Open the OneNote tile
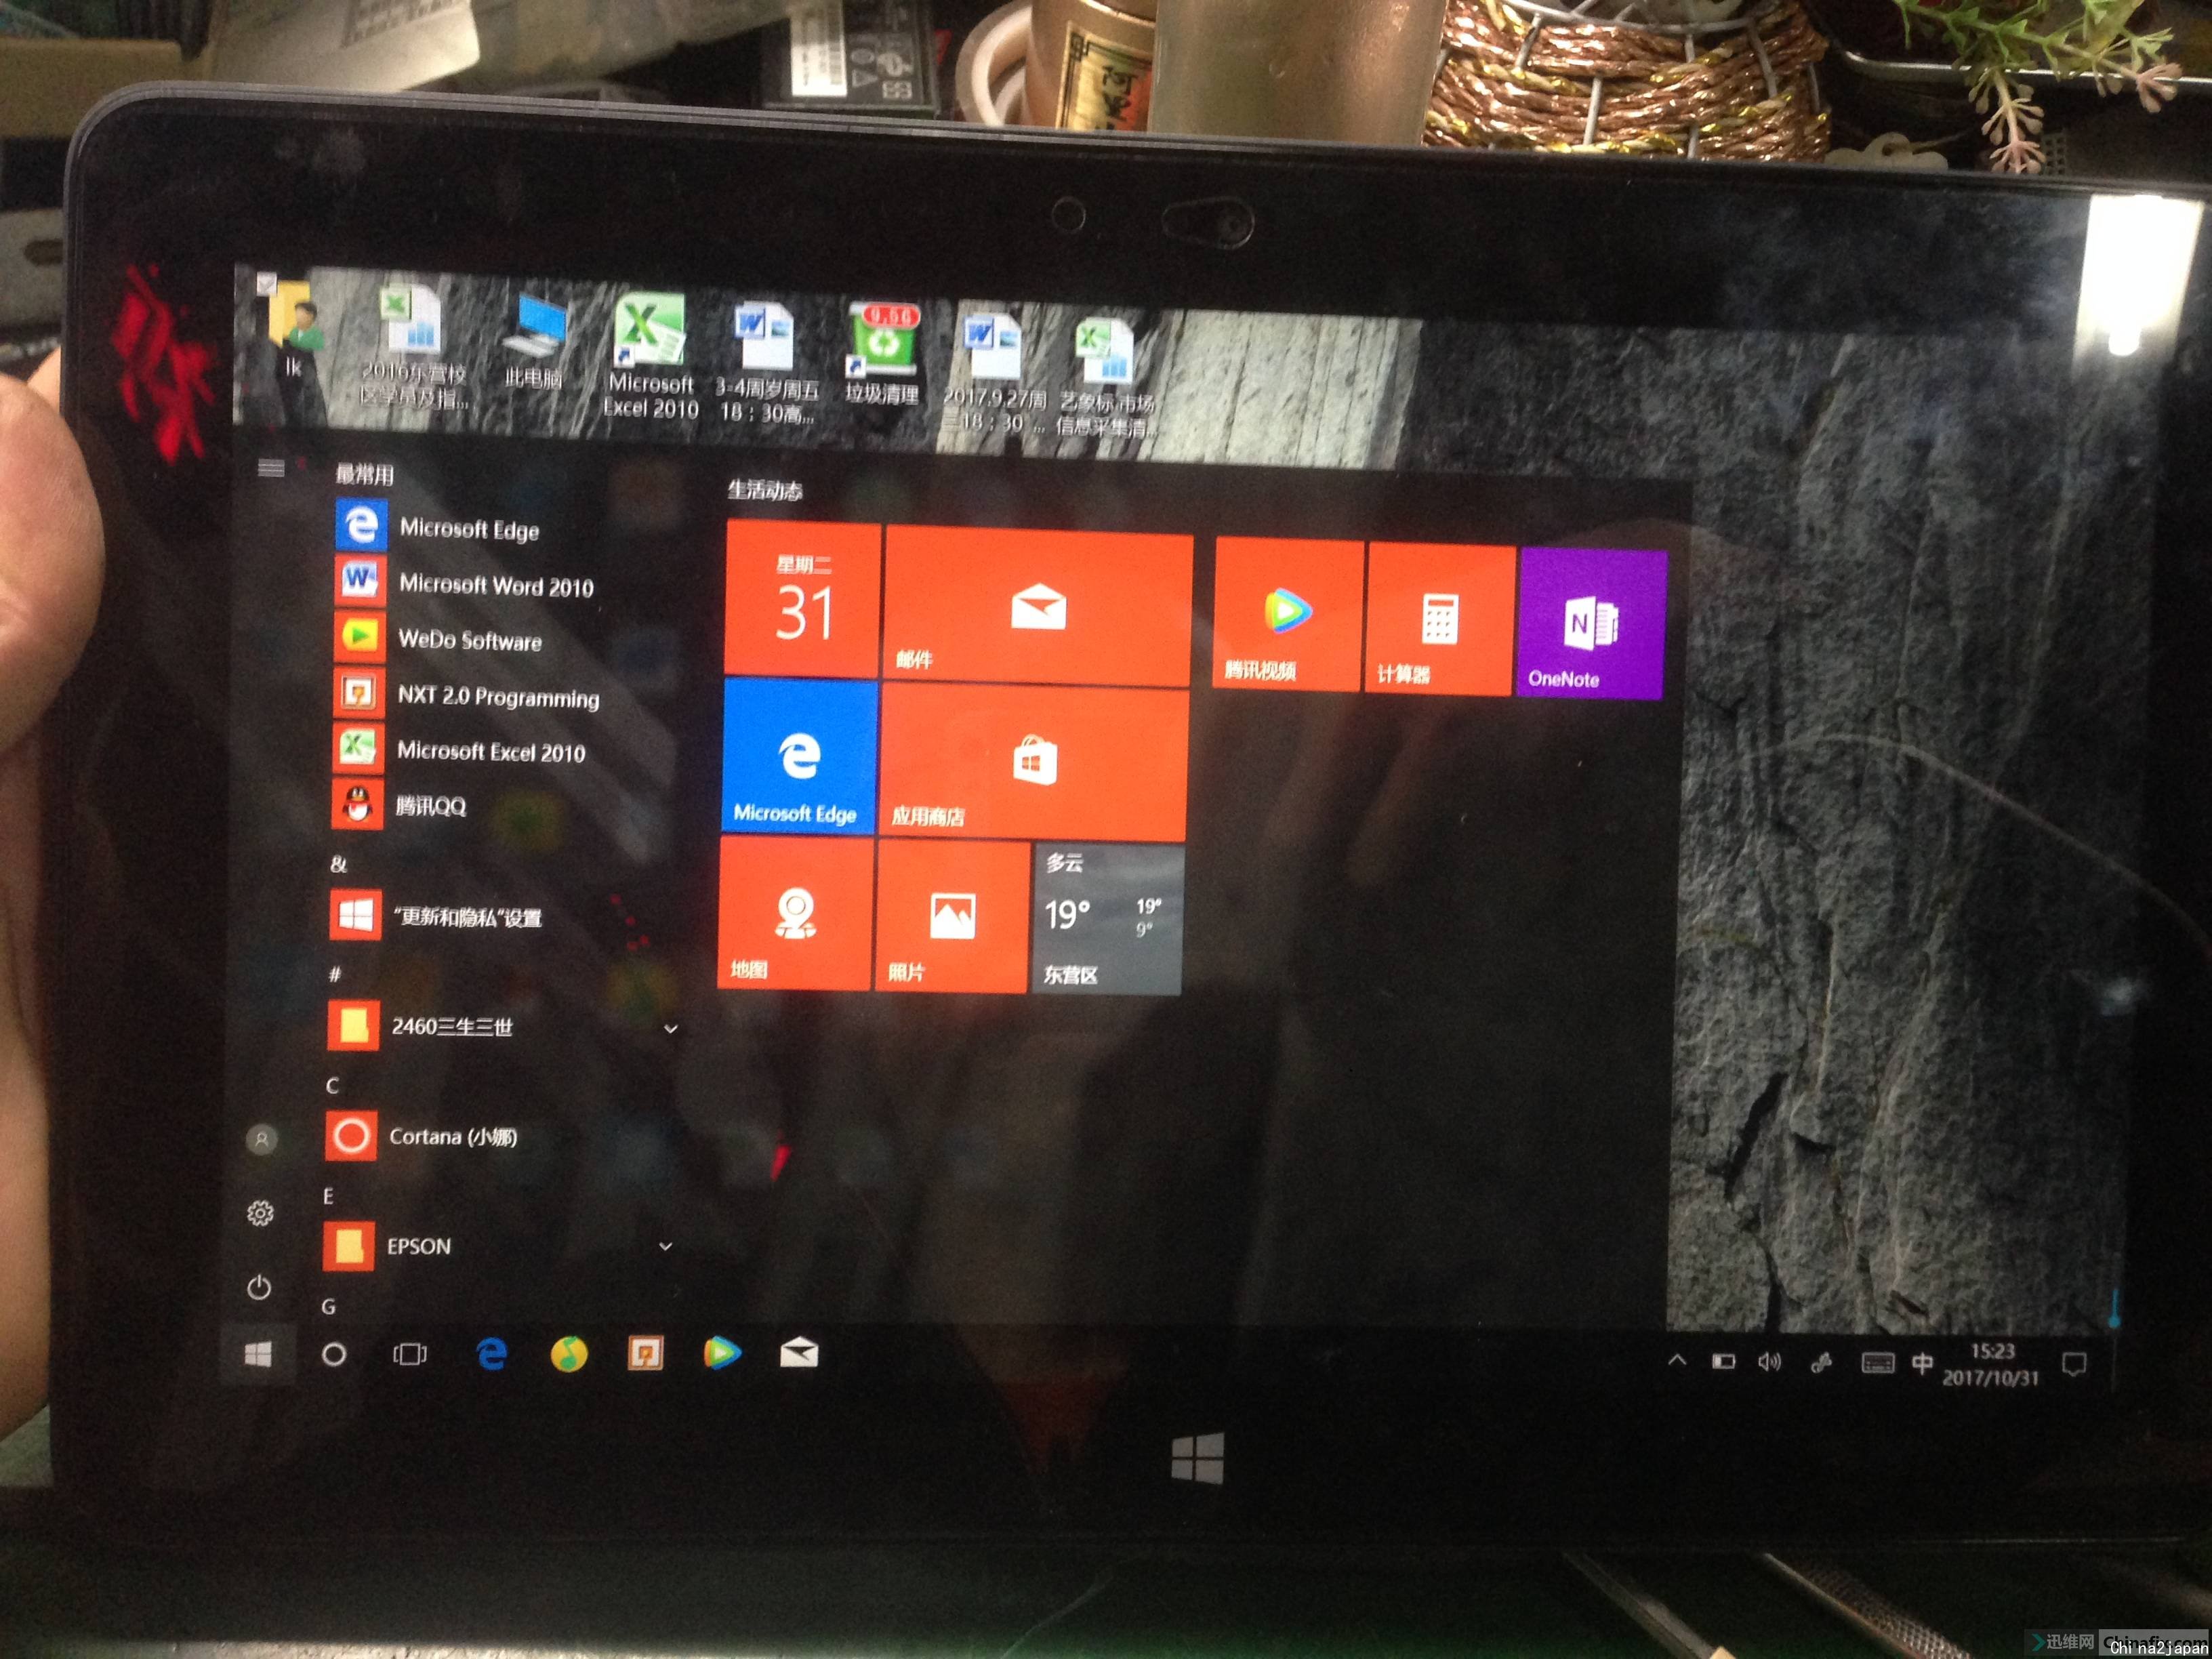The image size is (2212, 1659). [x=1592, y=624]
